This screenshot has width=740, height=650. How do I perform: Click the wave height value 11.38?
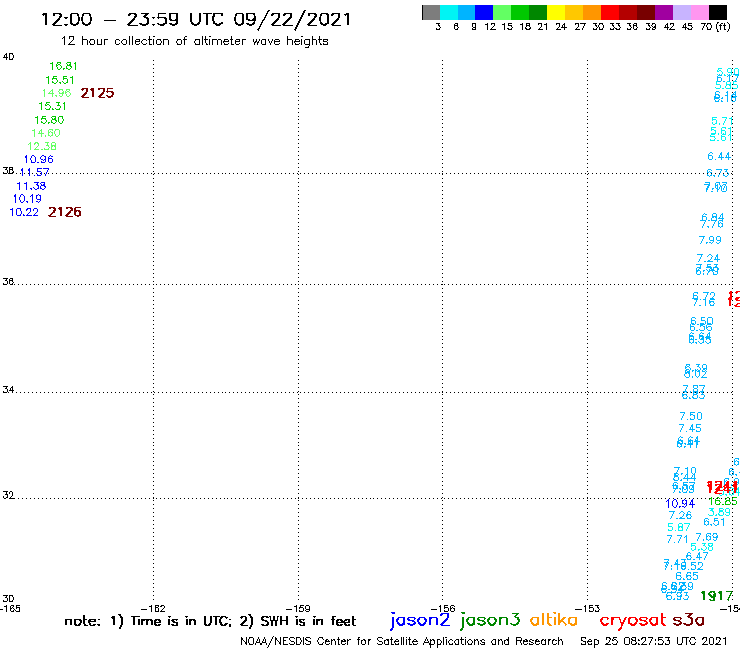click(x=31, y=186)
